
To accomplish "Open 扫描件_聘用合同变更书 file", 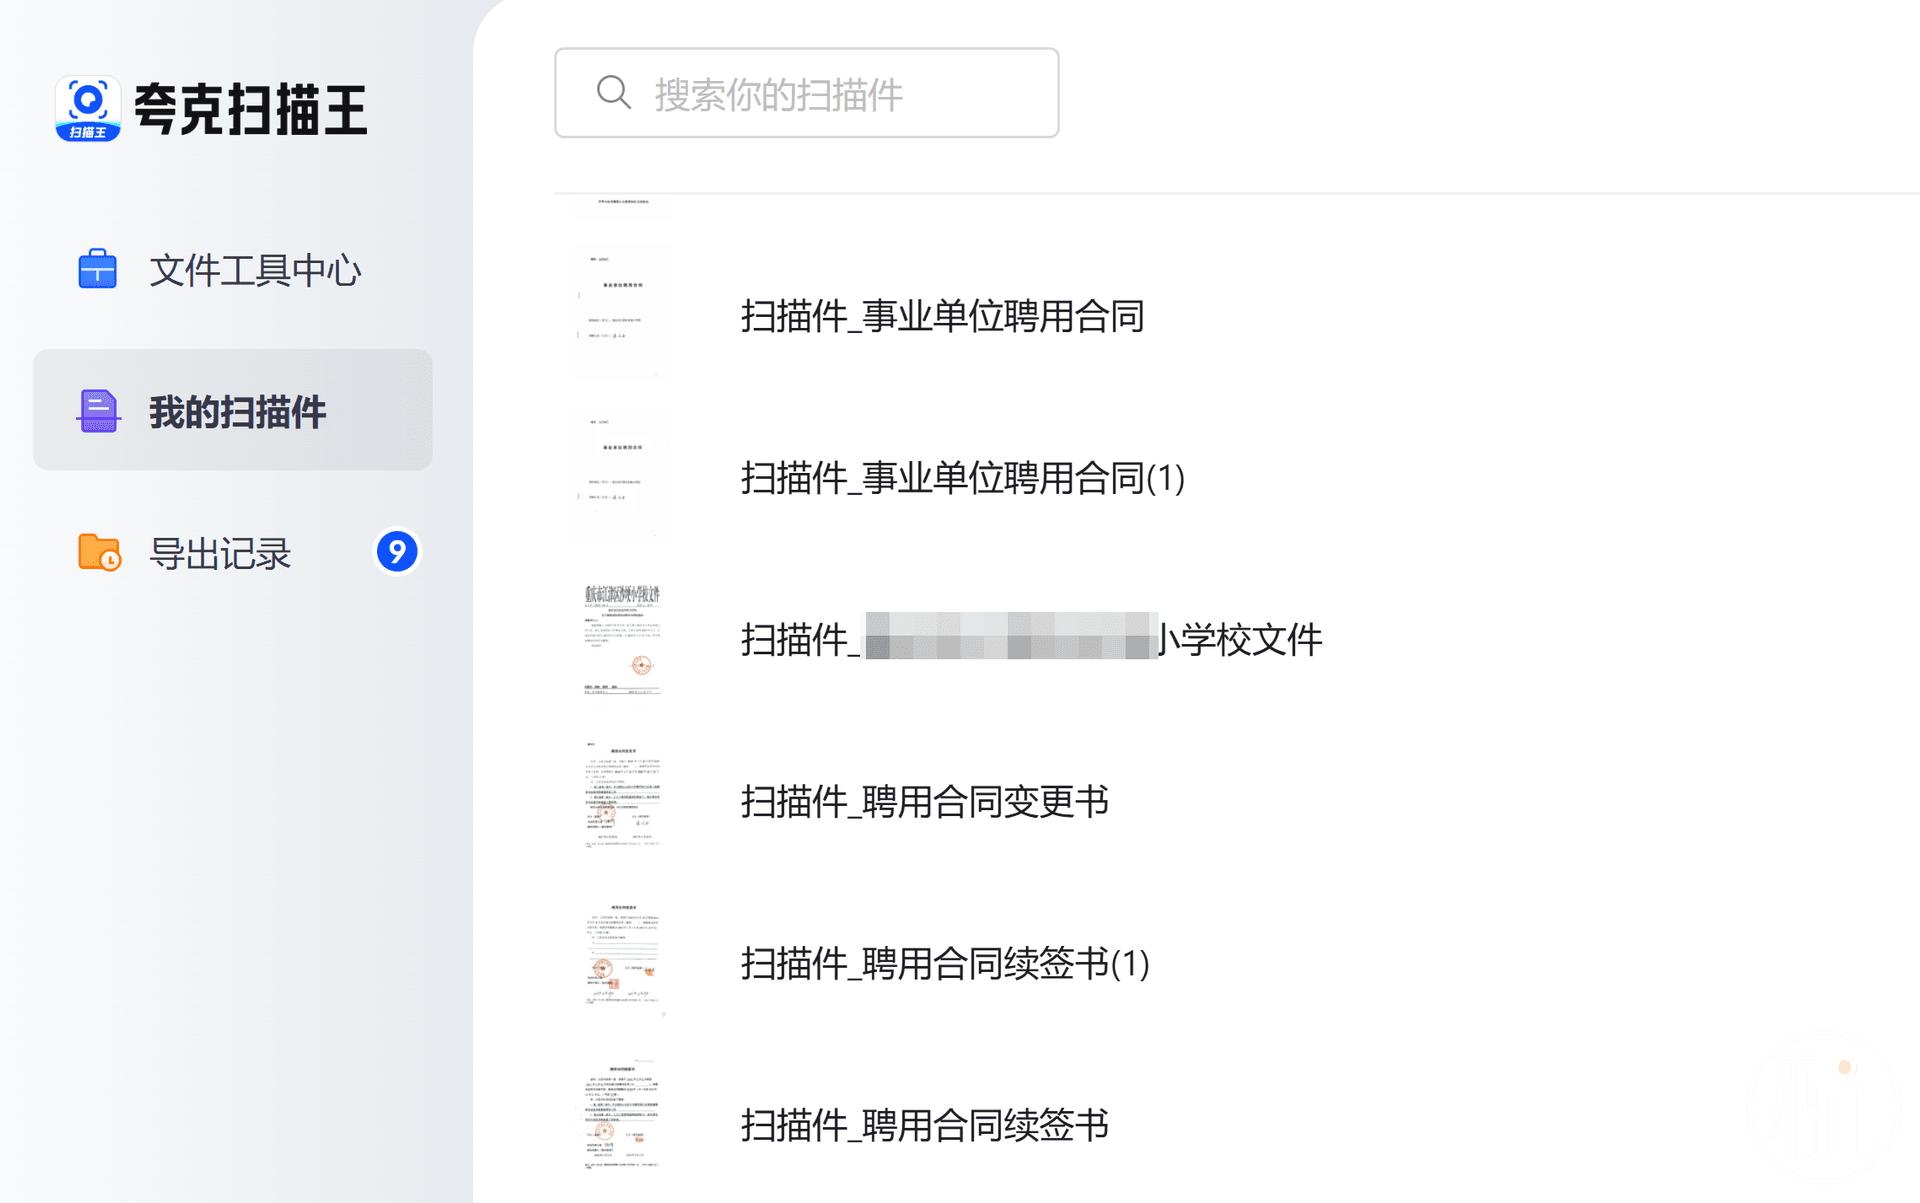I will [x=924, y=802].
